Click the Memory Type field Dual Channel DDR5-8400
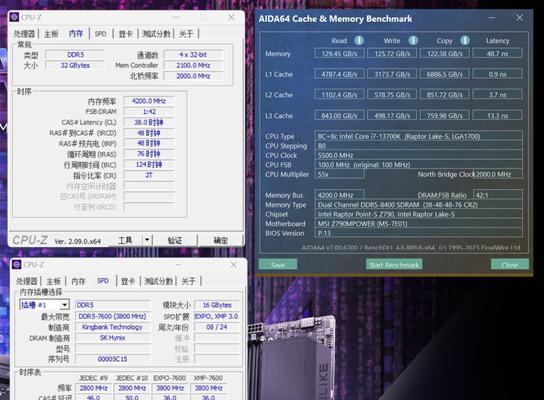The image size is (544, 400). (419, 205)
